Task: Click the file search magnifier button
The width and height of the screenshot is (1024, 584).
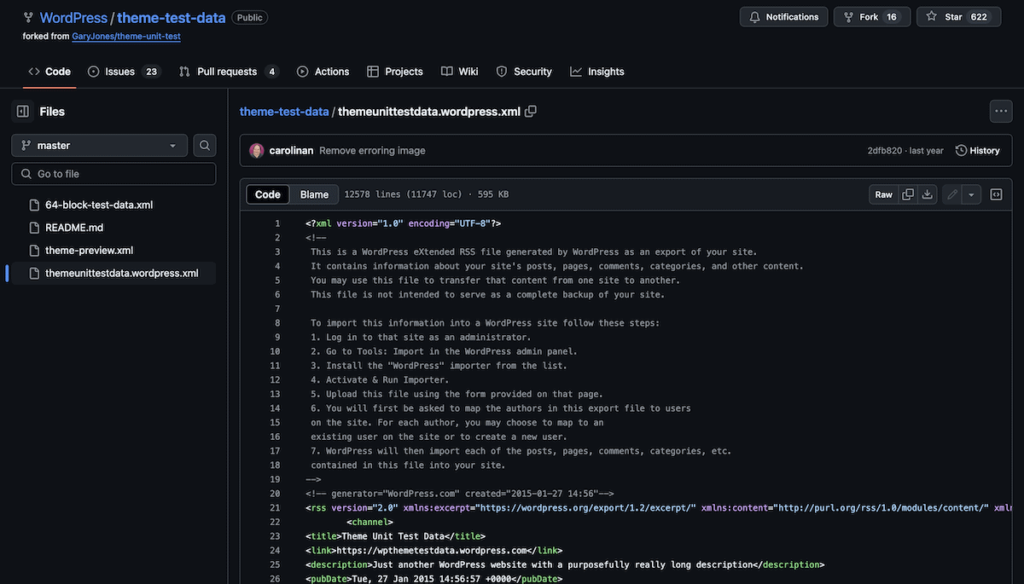Action: pyautogui.click(x=204, y=146)
